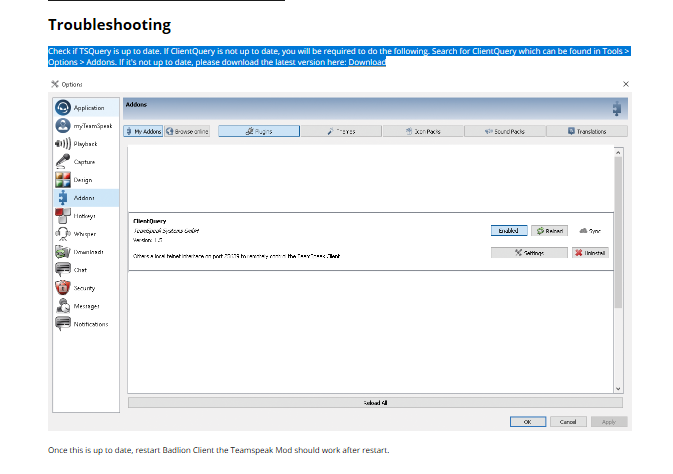Click the 'Once this is up to date' sentence
The height and width of the screenshot is (474, 673).
[218, 450]
